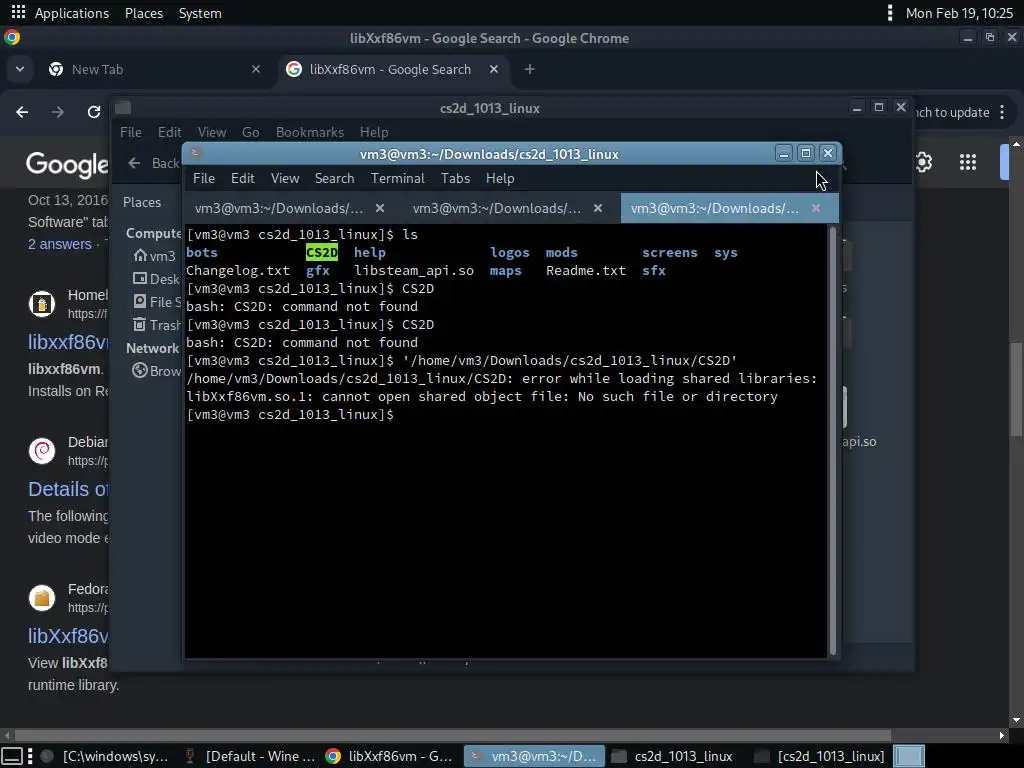Open the terminal File menu
This screenshot has width=1024, height=768.
pyautogui.click(x=204, y=178)
